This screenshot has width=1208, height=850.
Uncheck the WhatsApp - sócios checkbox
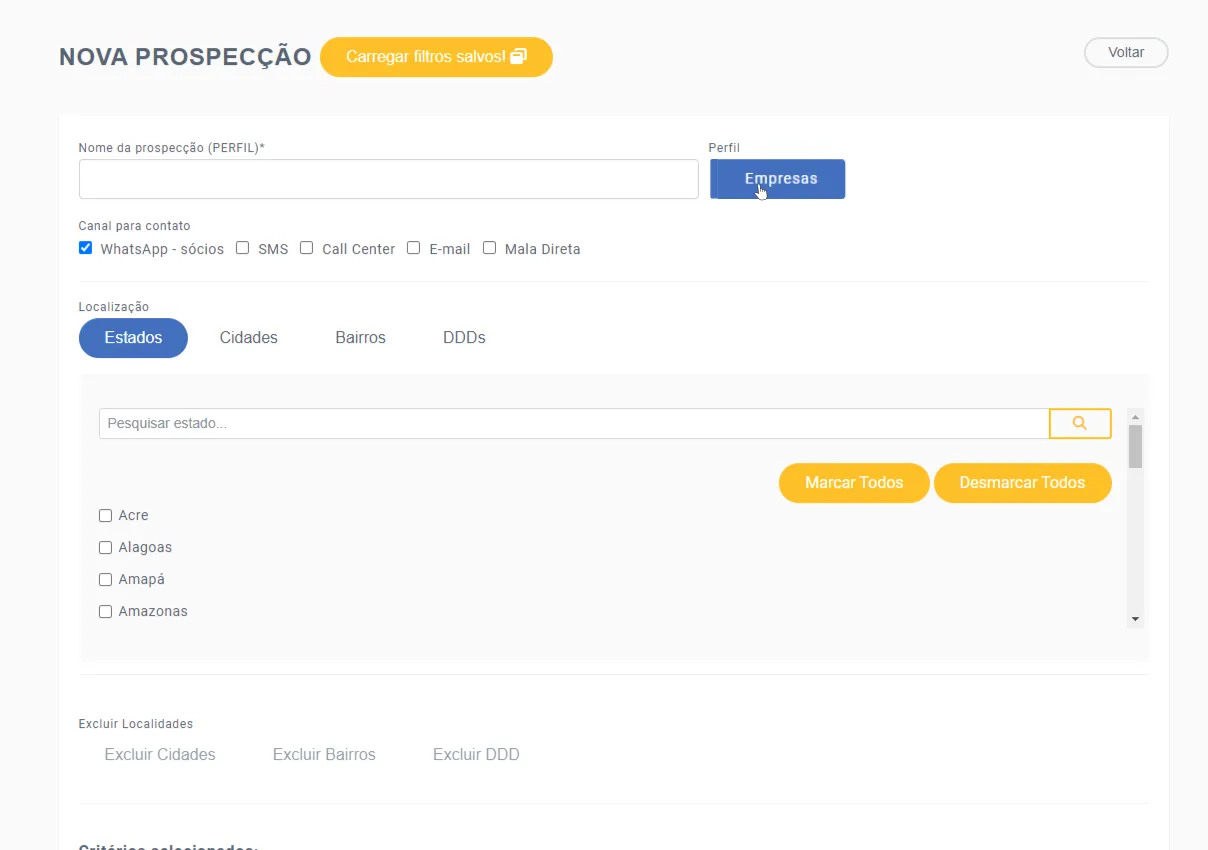(x=85, y=248)
